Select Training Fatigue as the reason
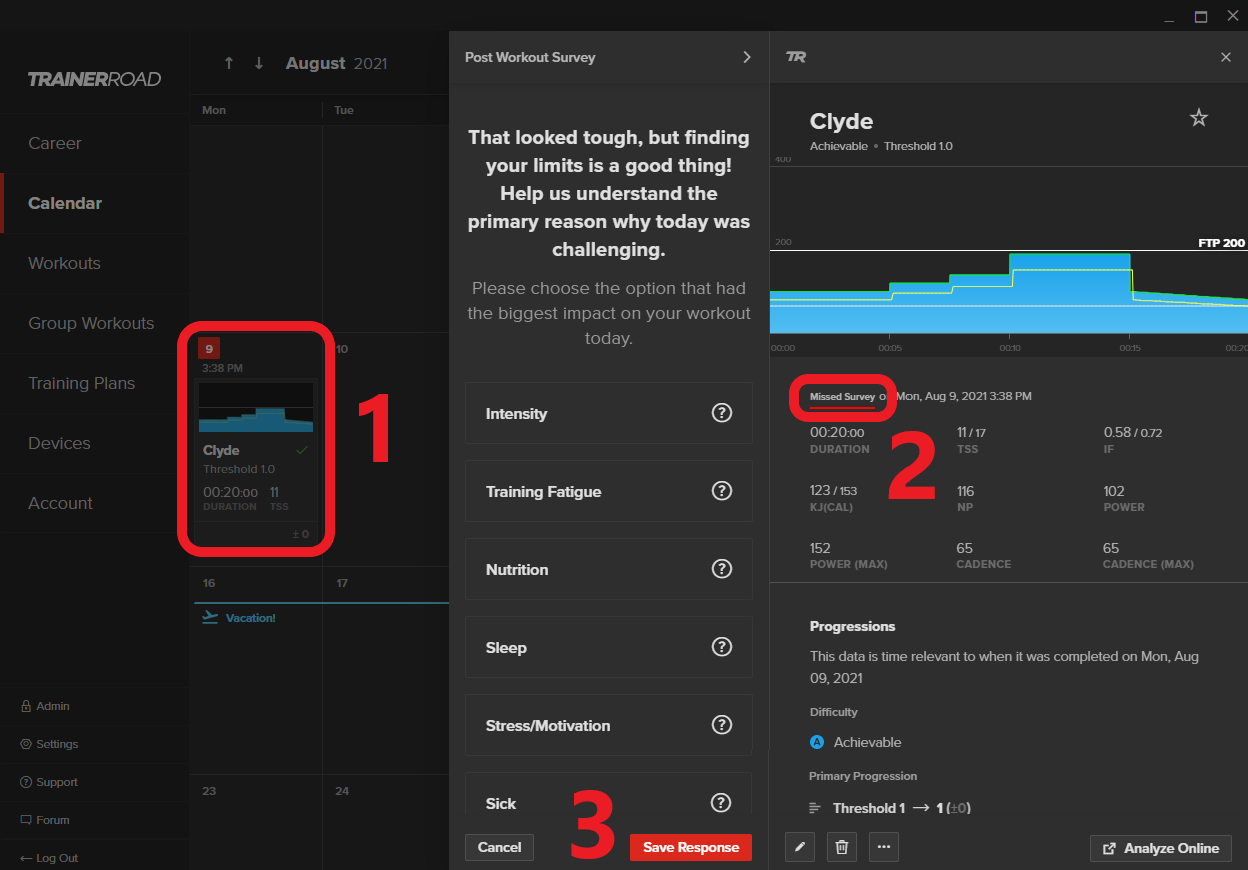The height and width of the screenshot is (870, 1248). pos(609,491)
